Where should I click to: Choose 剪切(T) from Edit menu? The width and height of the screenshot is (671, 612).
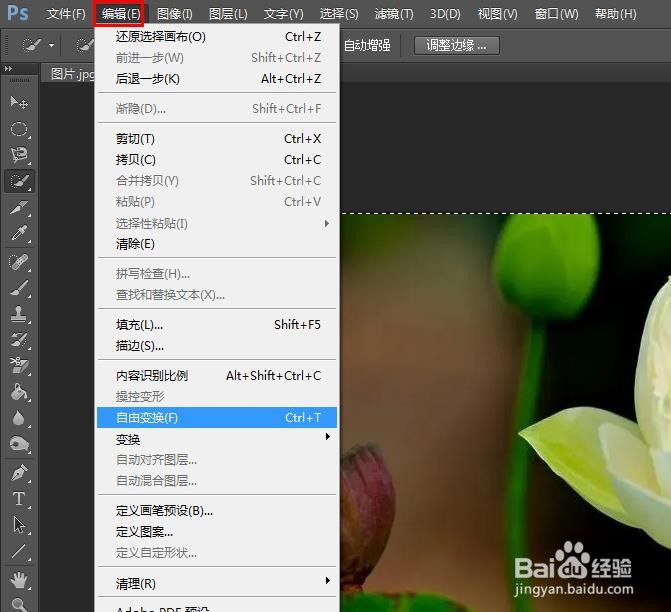(217, 139)
